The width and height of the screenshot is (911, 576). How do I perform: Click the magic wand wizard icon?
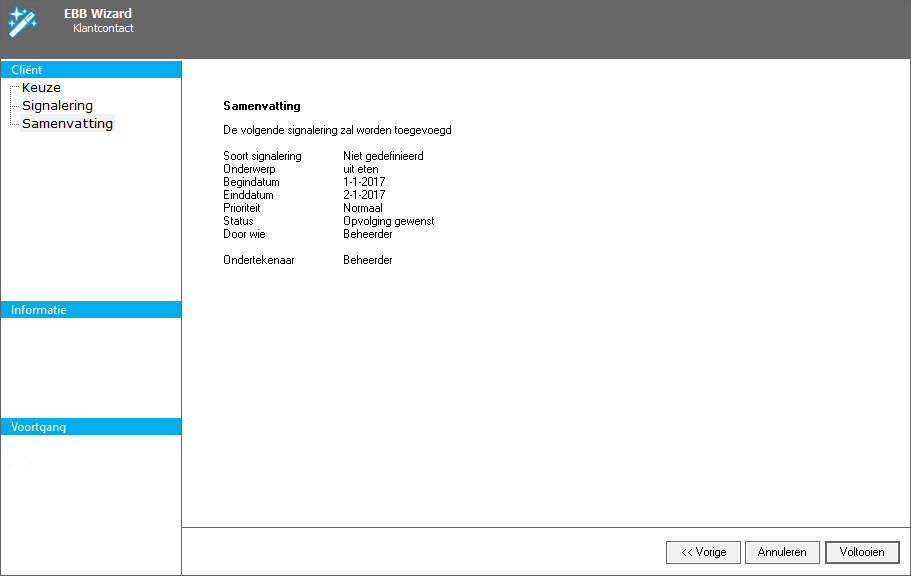(22, 20)
